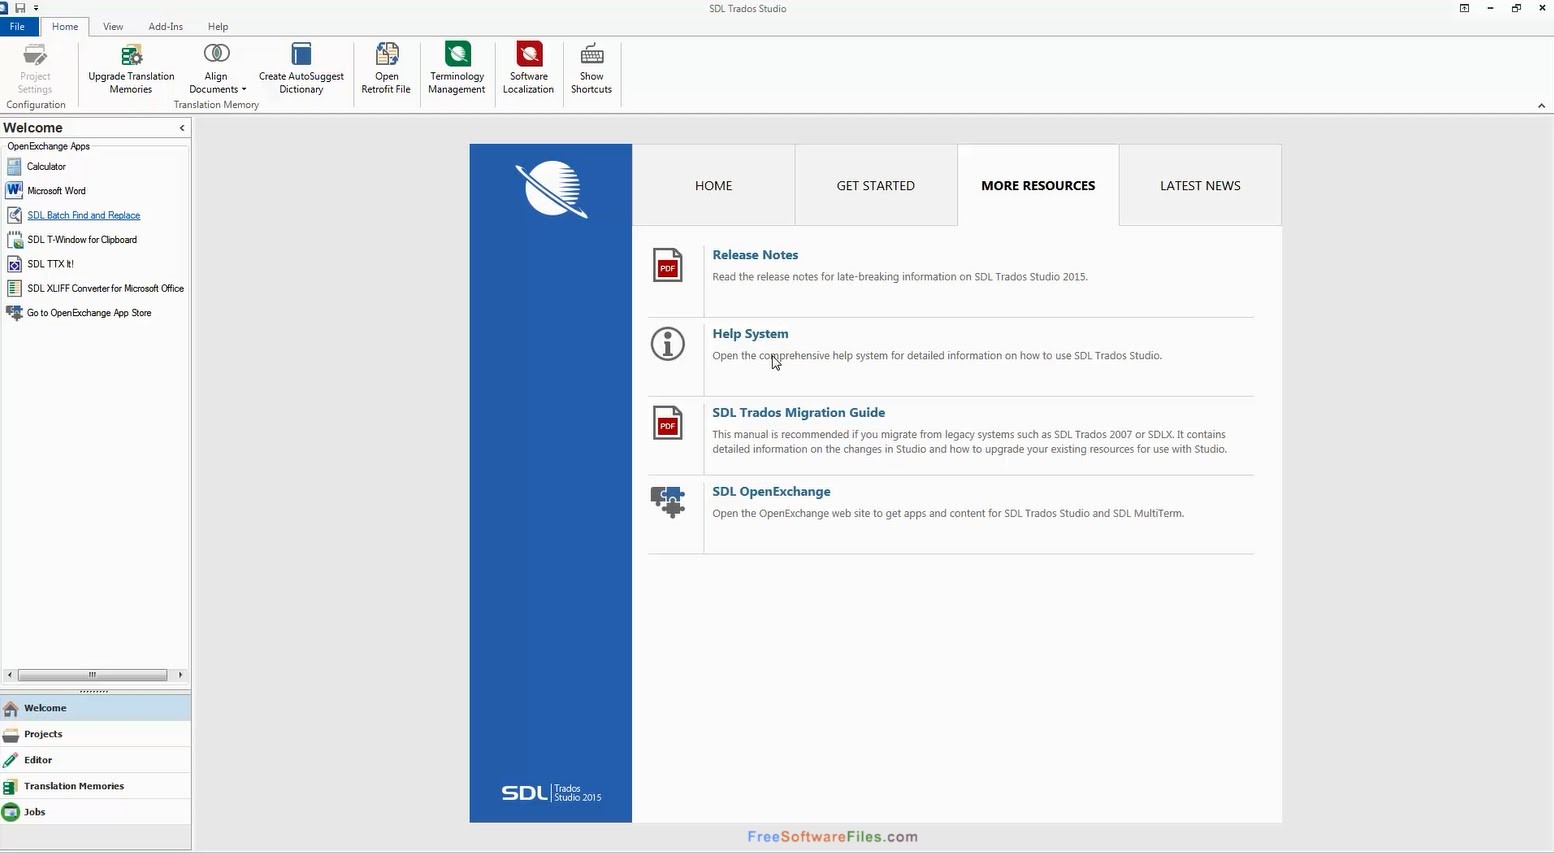Click the Welcome navigation button label
This screenshot has height=853, width=1554.
[45, 708]
